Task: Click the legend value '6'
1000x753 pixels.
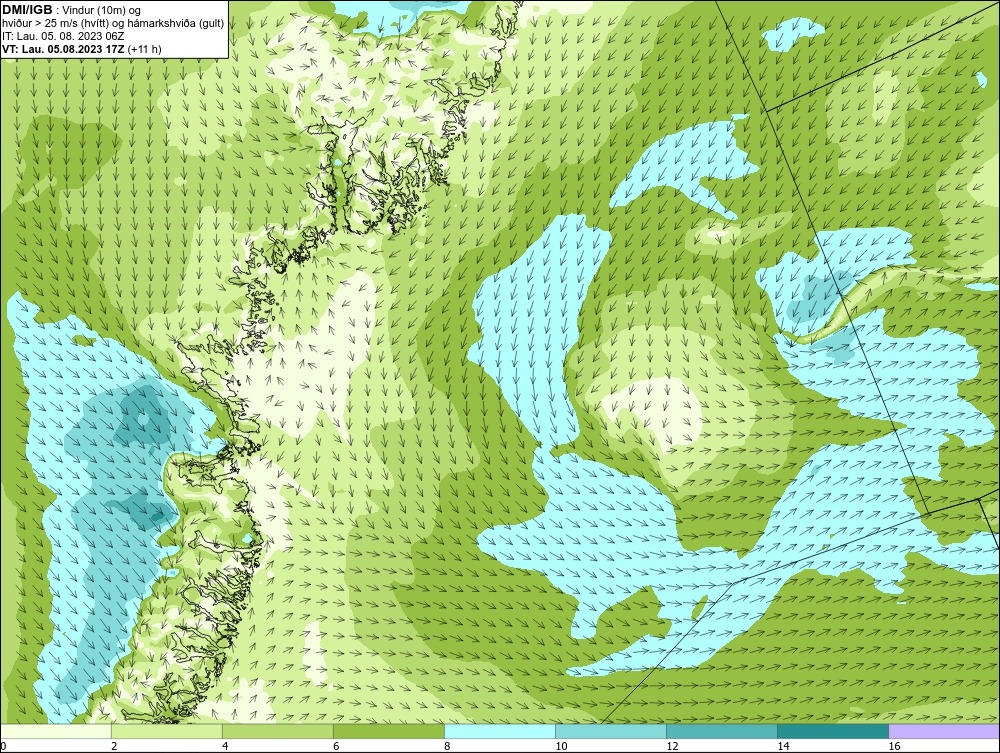Action: (x=336, y=746)
